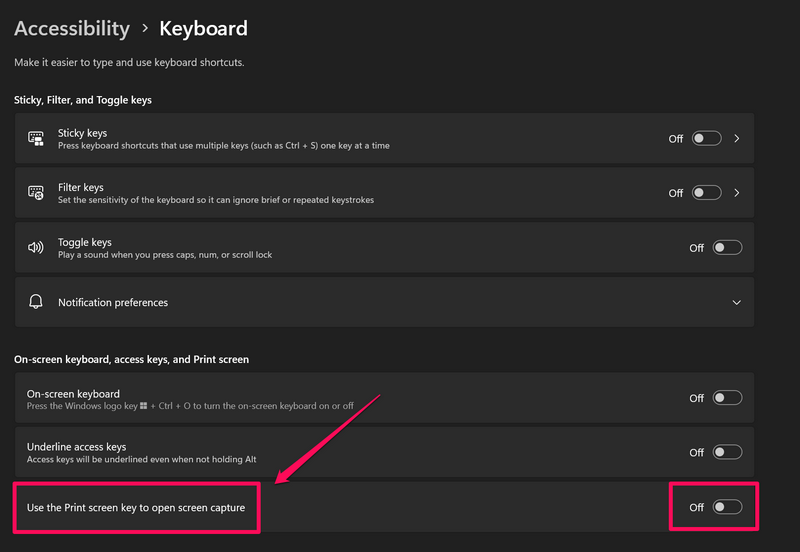Screen dimensions: 800x552
Task: Click the Filter keys keyboard icon
Action: (x=36, y=193)
